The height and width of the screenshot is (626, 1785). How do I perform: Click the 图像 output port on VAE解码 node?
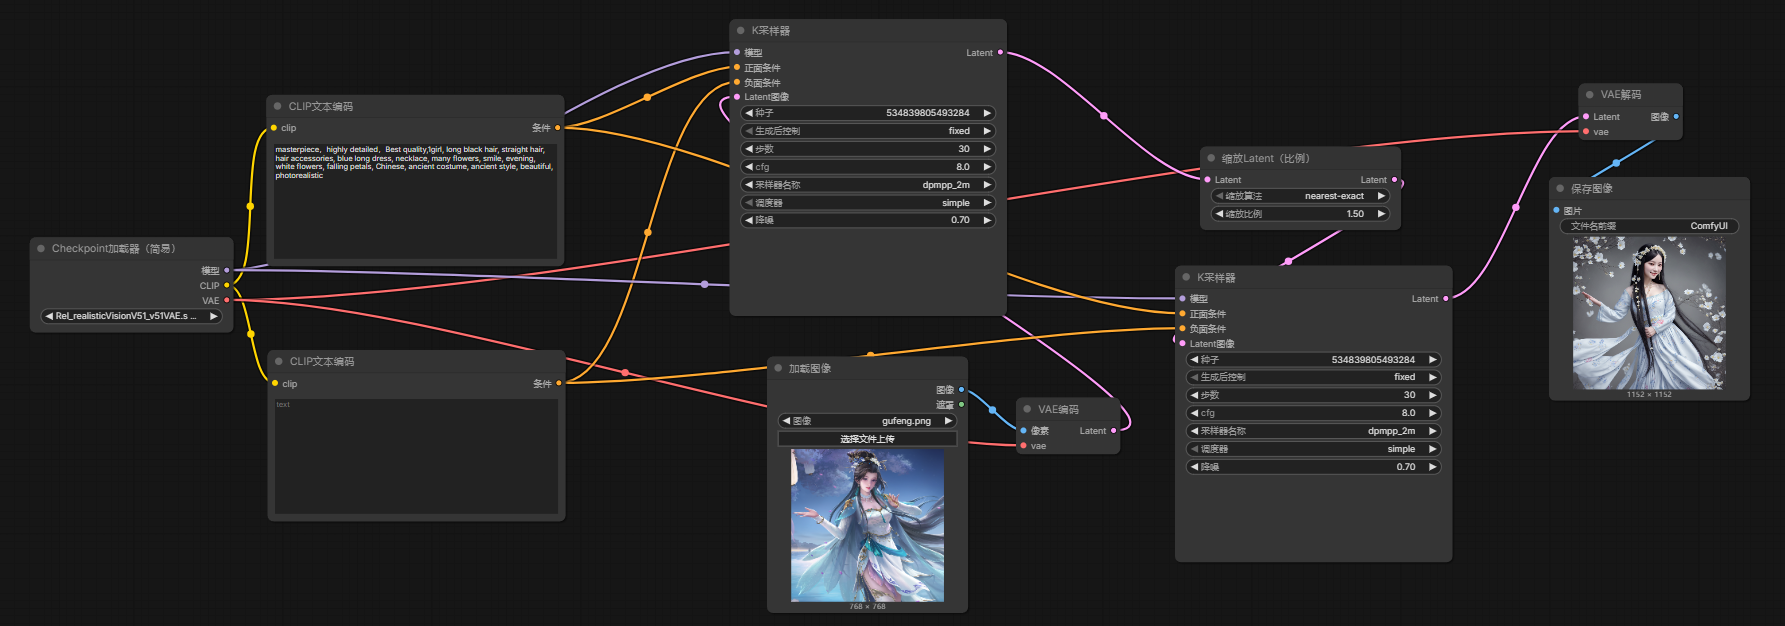click(x=1676, y=117)
